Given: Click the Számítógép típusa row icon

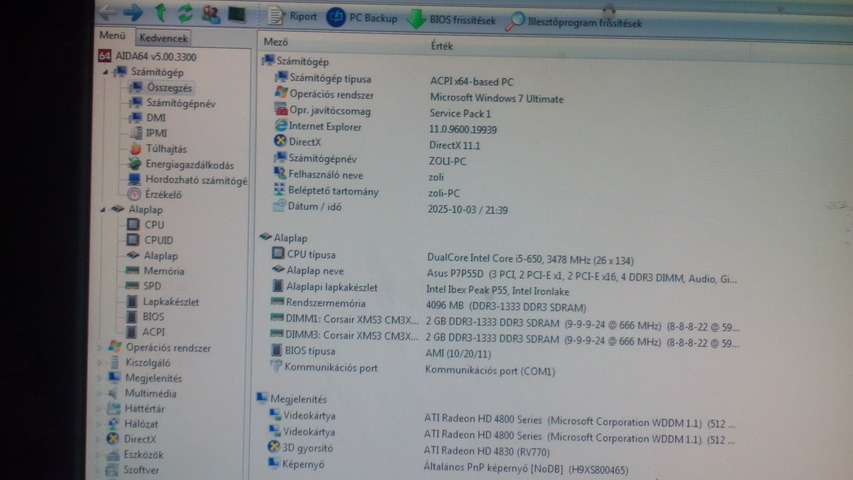Looking at the screenshot, I should tap(281, 77).
